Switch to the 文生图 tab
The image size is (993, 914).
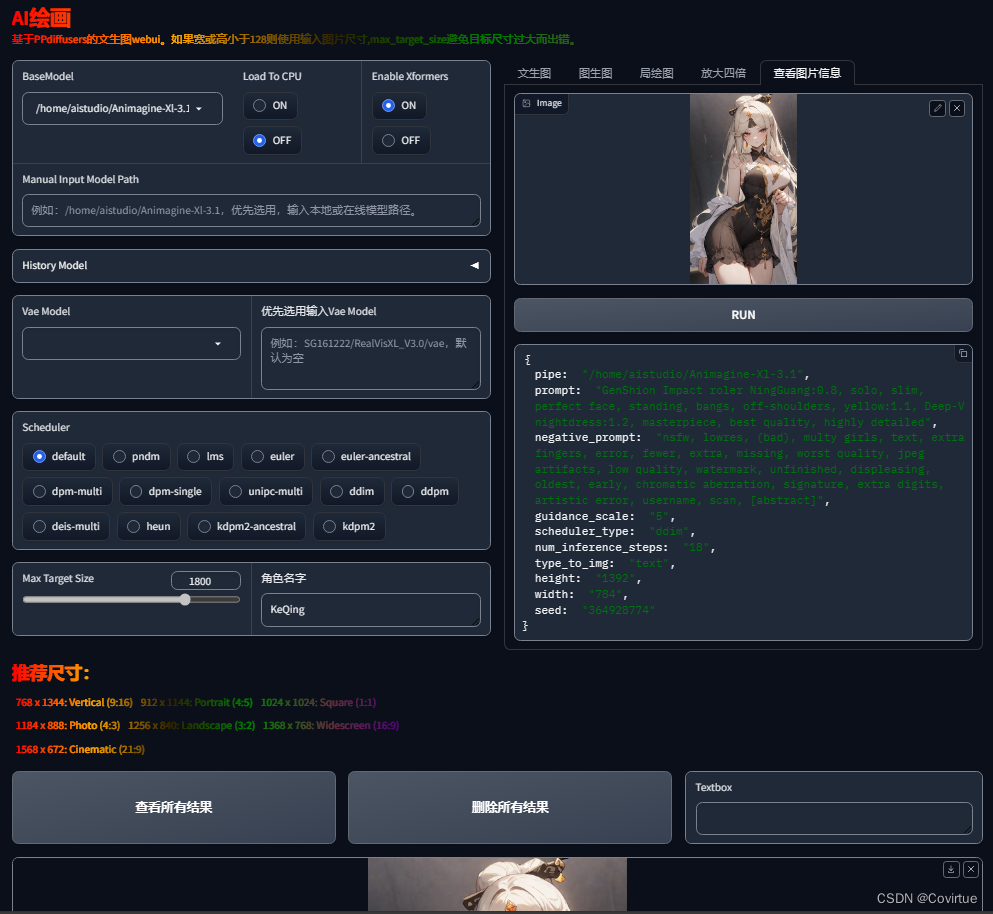coord(534,73)
